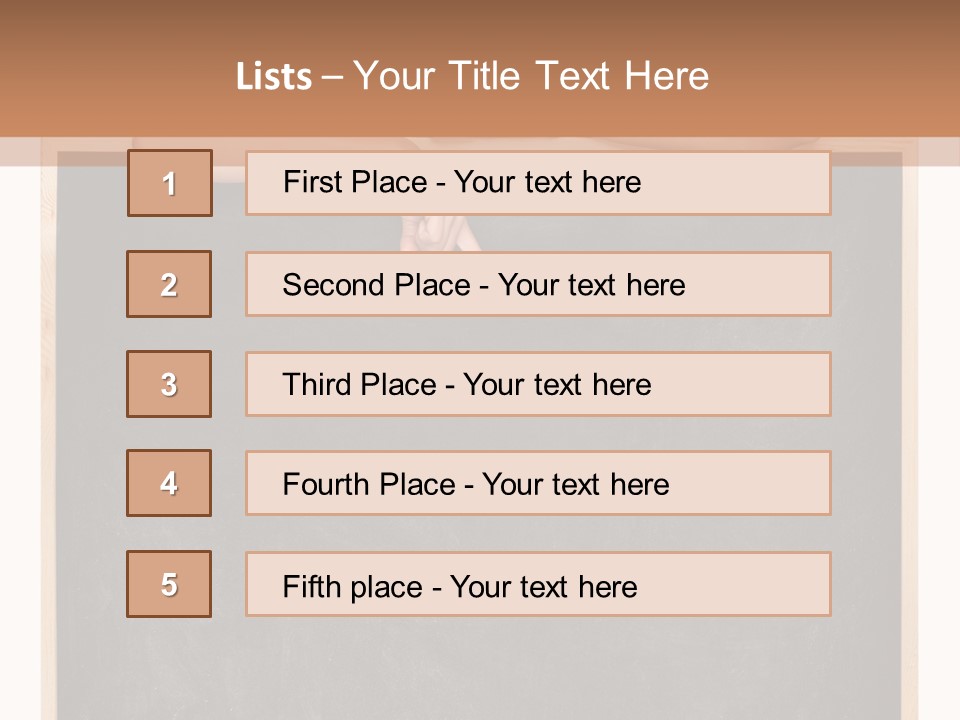The height and width of the screenshot is (720, 960).
Task: Click brown header banner right of title
Action: coord(840,76)
